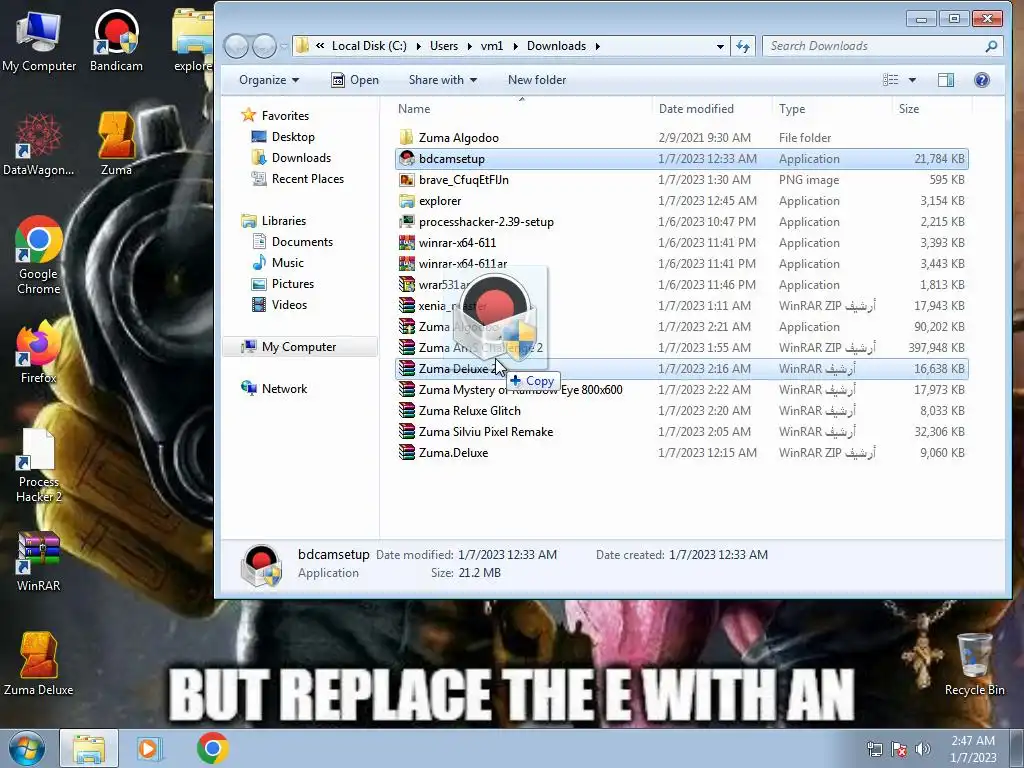Select Desktop under Favorites
The image size is (1024, 768).
(x=283, y=136)
